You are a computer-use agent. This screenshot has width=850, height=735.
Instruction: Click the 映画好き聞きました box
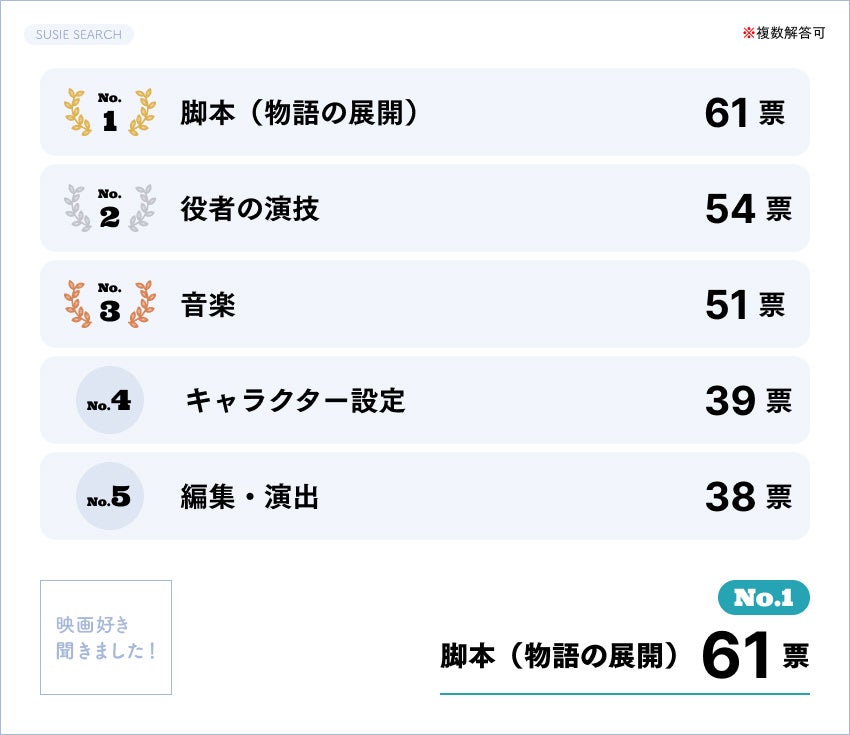pos(106,637)
